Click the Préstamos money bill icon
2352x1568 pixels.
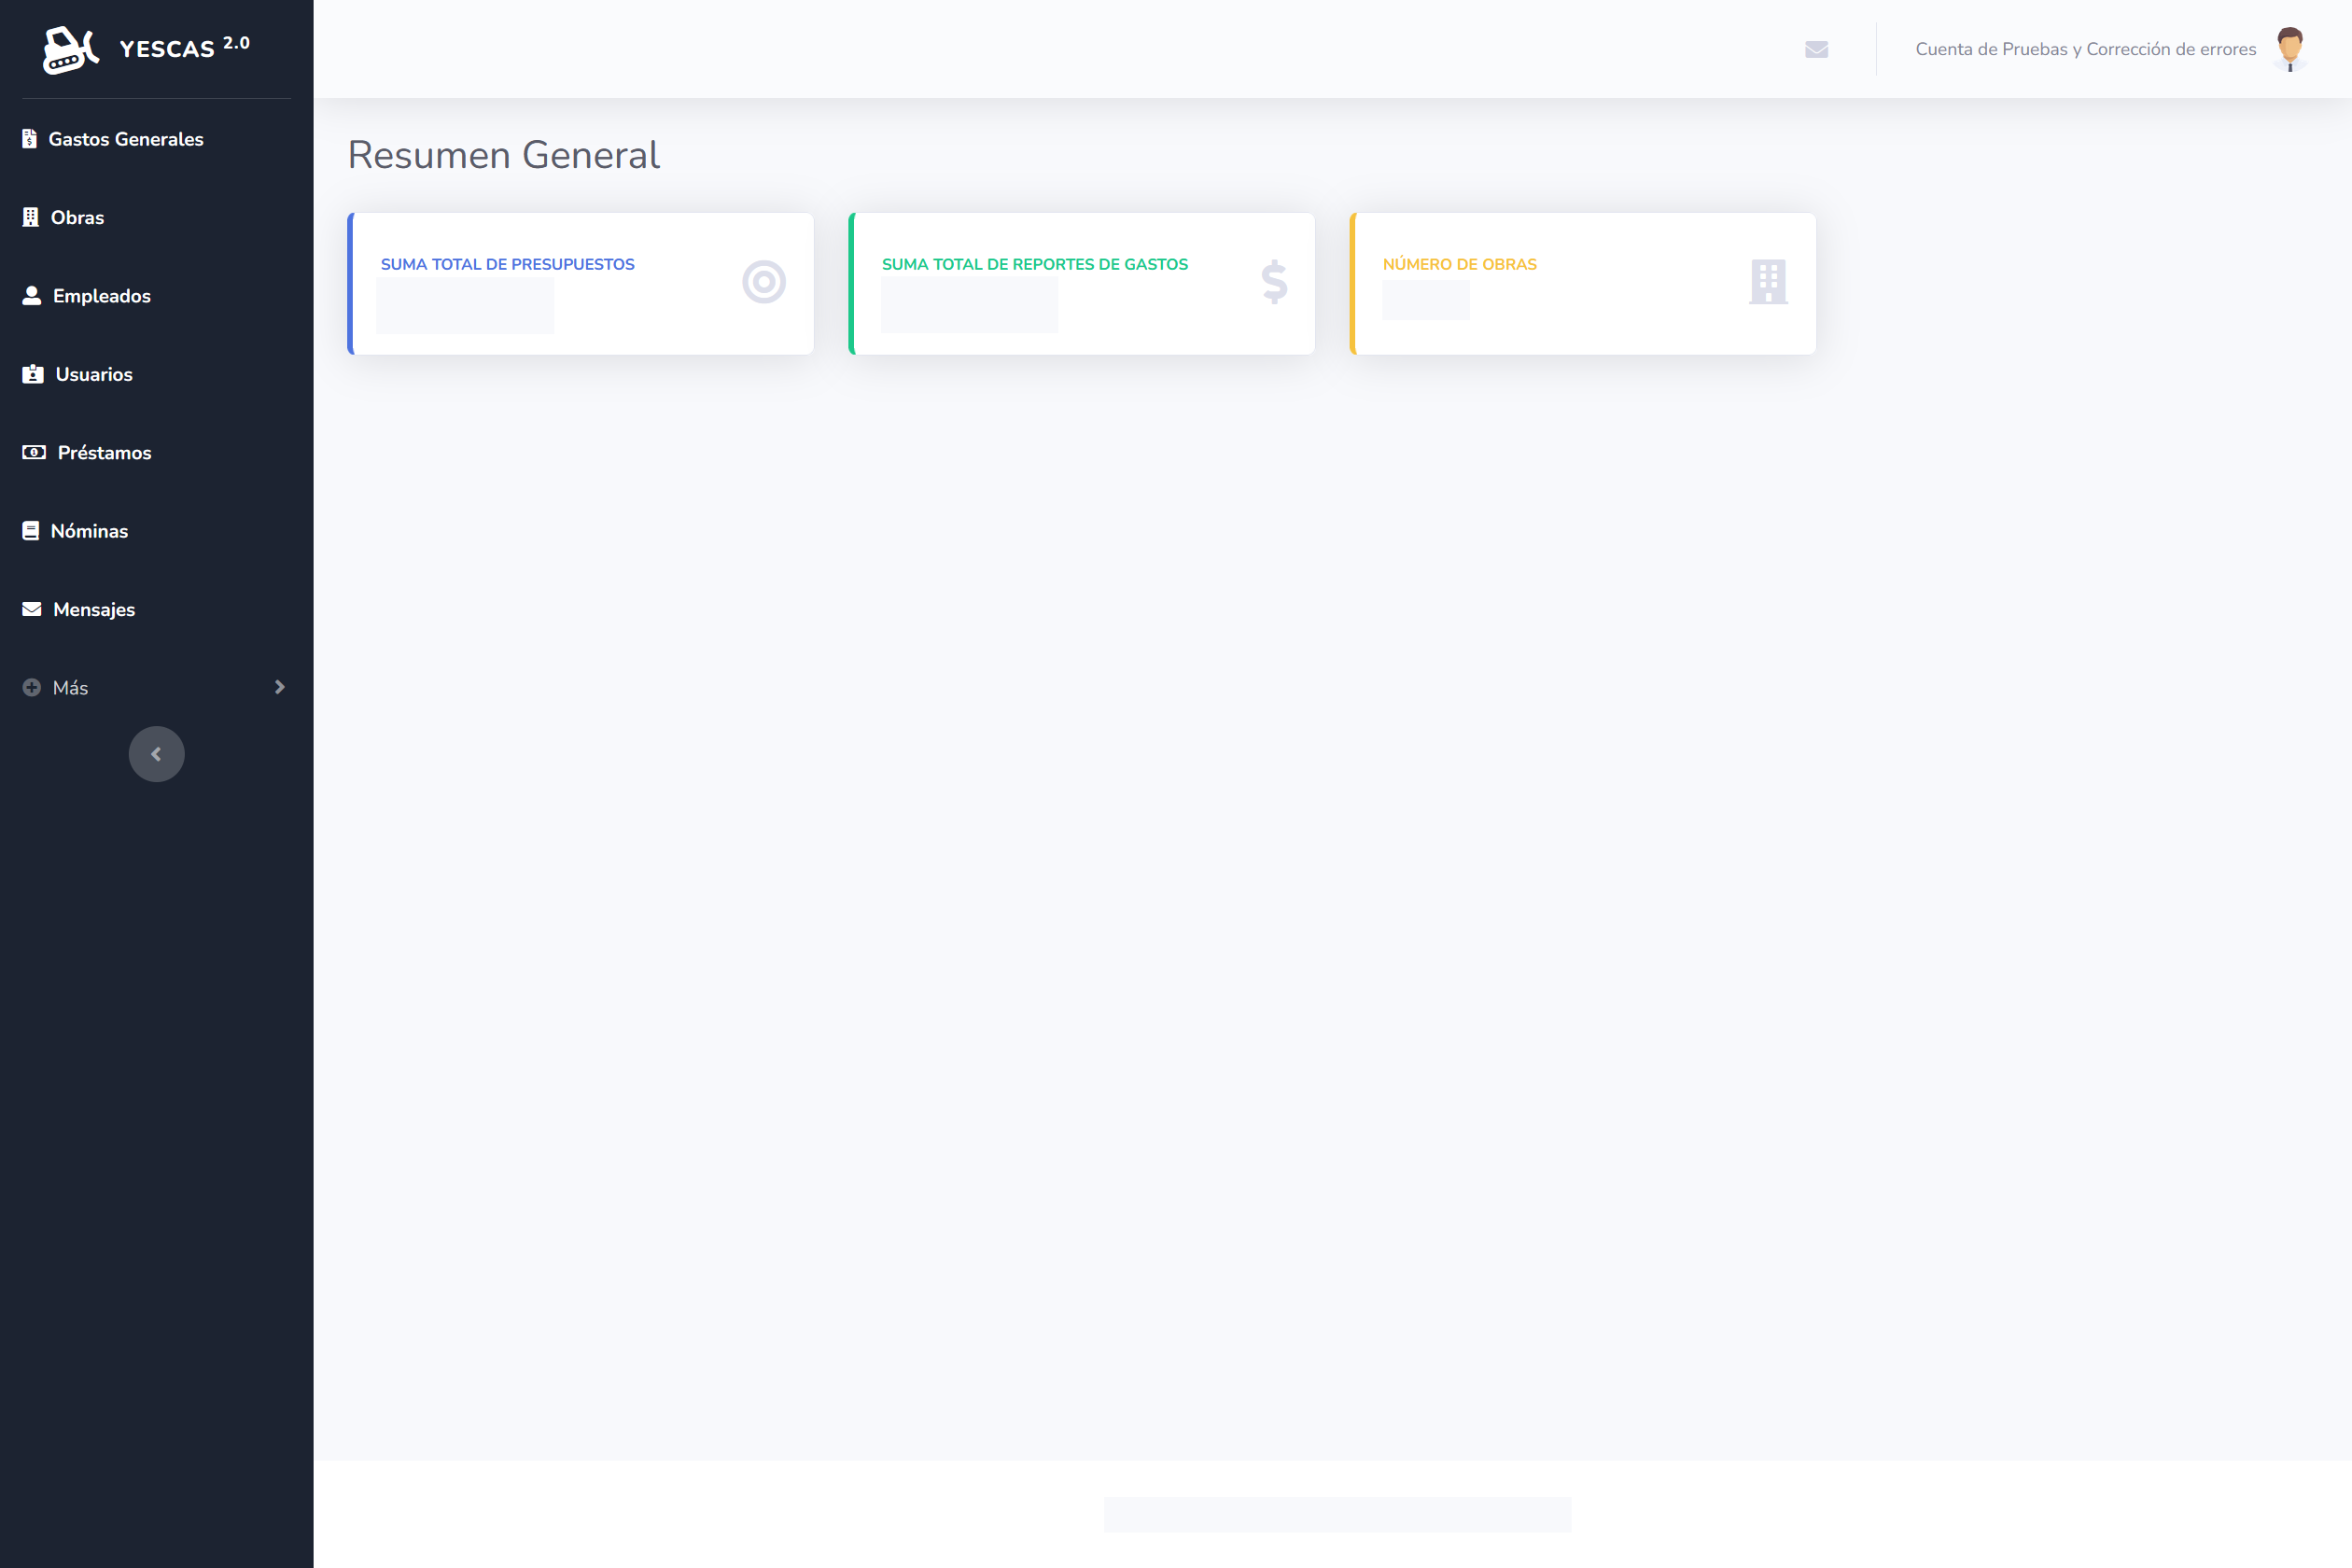[x=34, y=452]
